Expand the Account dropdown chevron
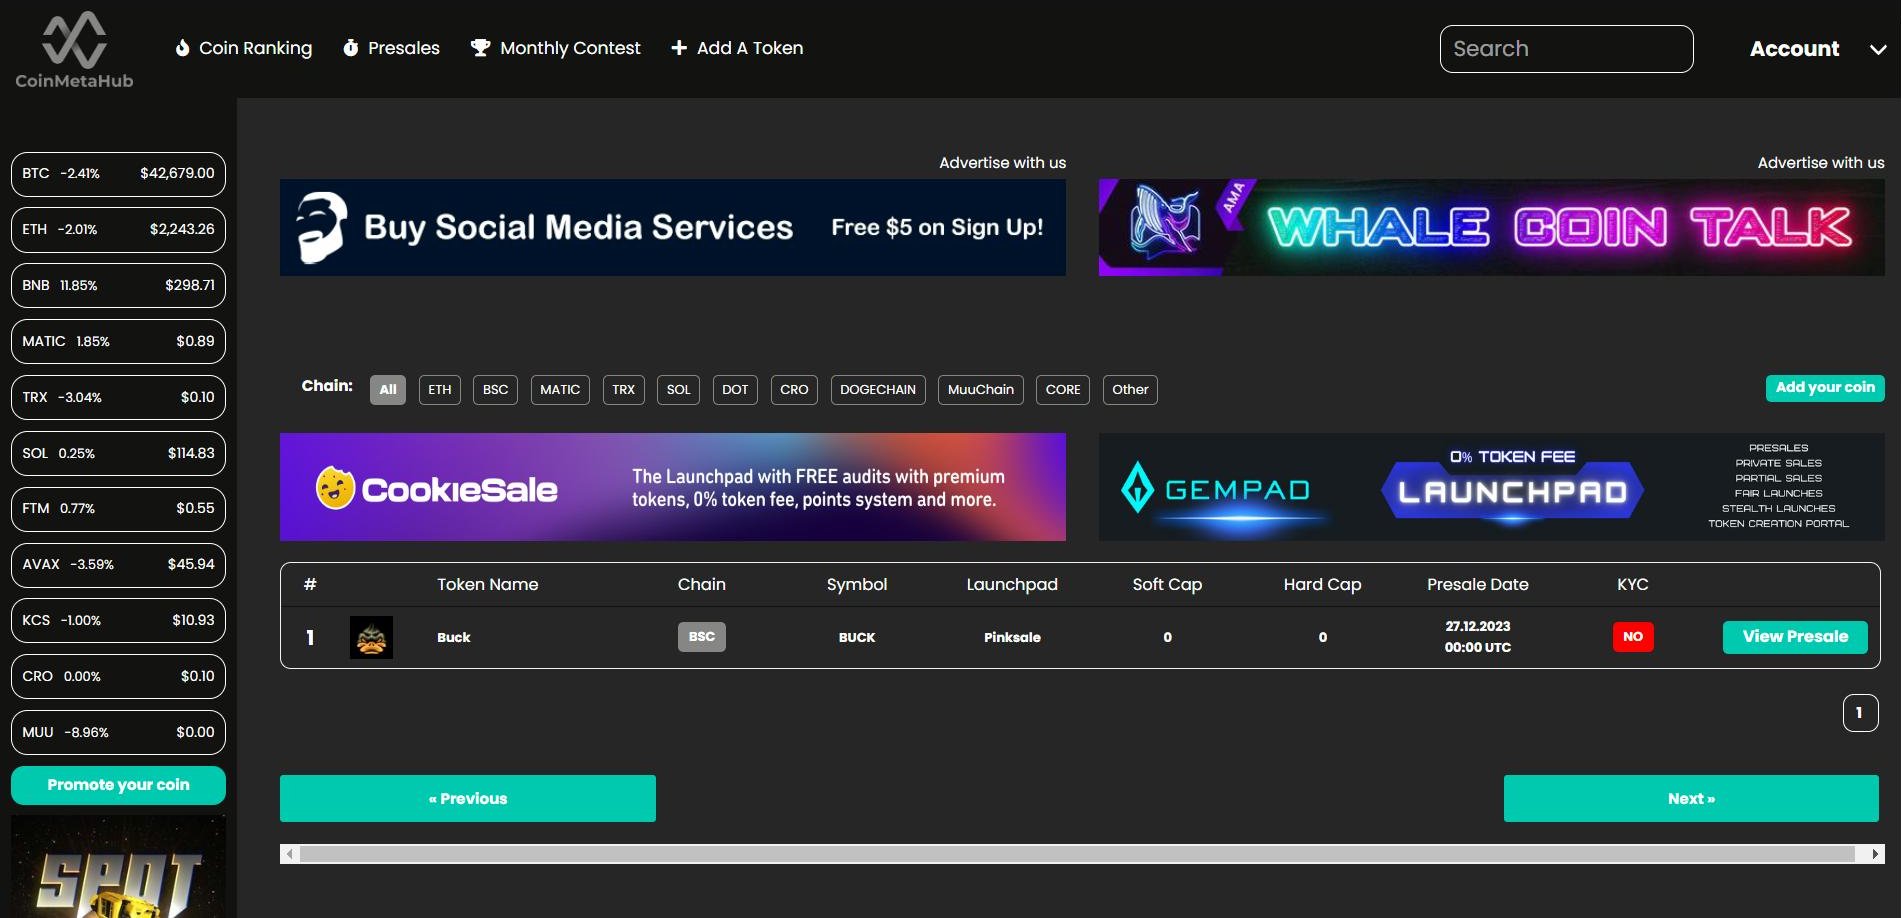The width and height of the screenshot is (1901, 918). pyautogui.click(x=1878, y=49)
